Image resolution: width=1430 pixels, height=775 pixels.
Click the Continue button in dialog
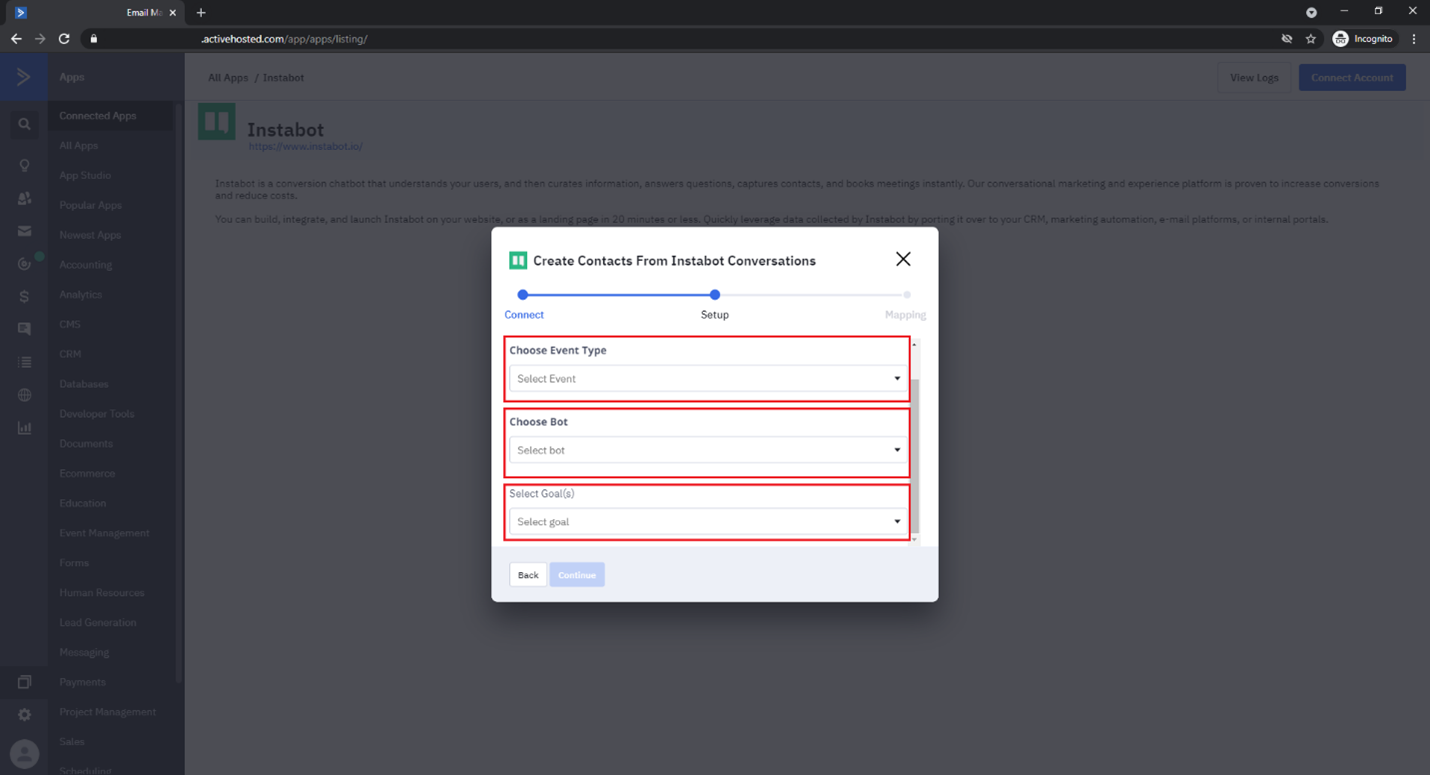tap(577, 575)
